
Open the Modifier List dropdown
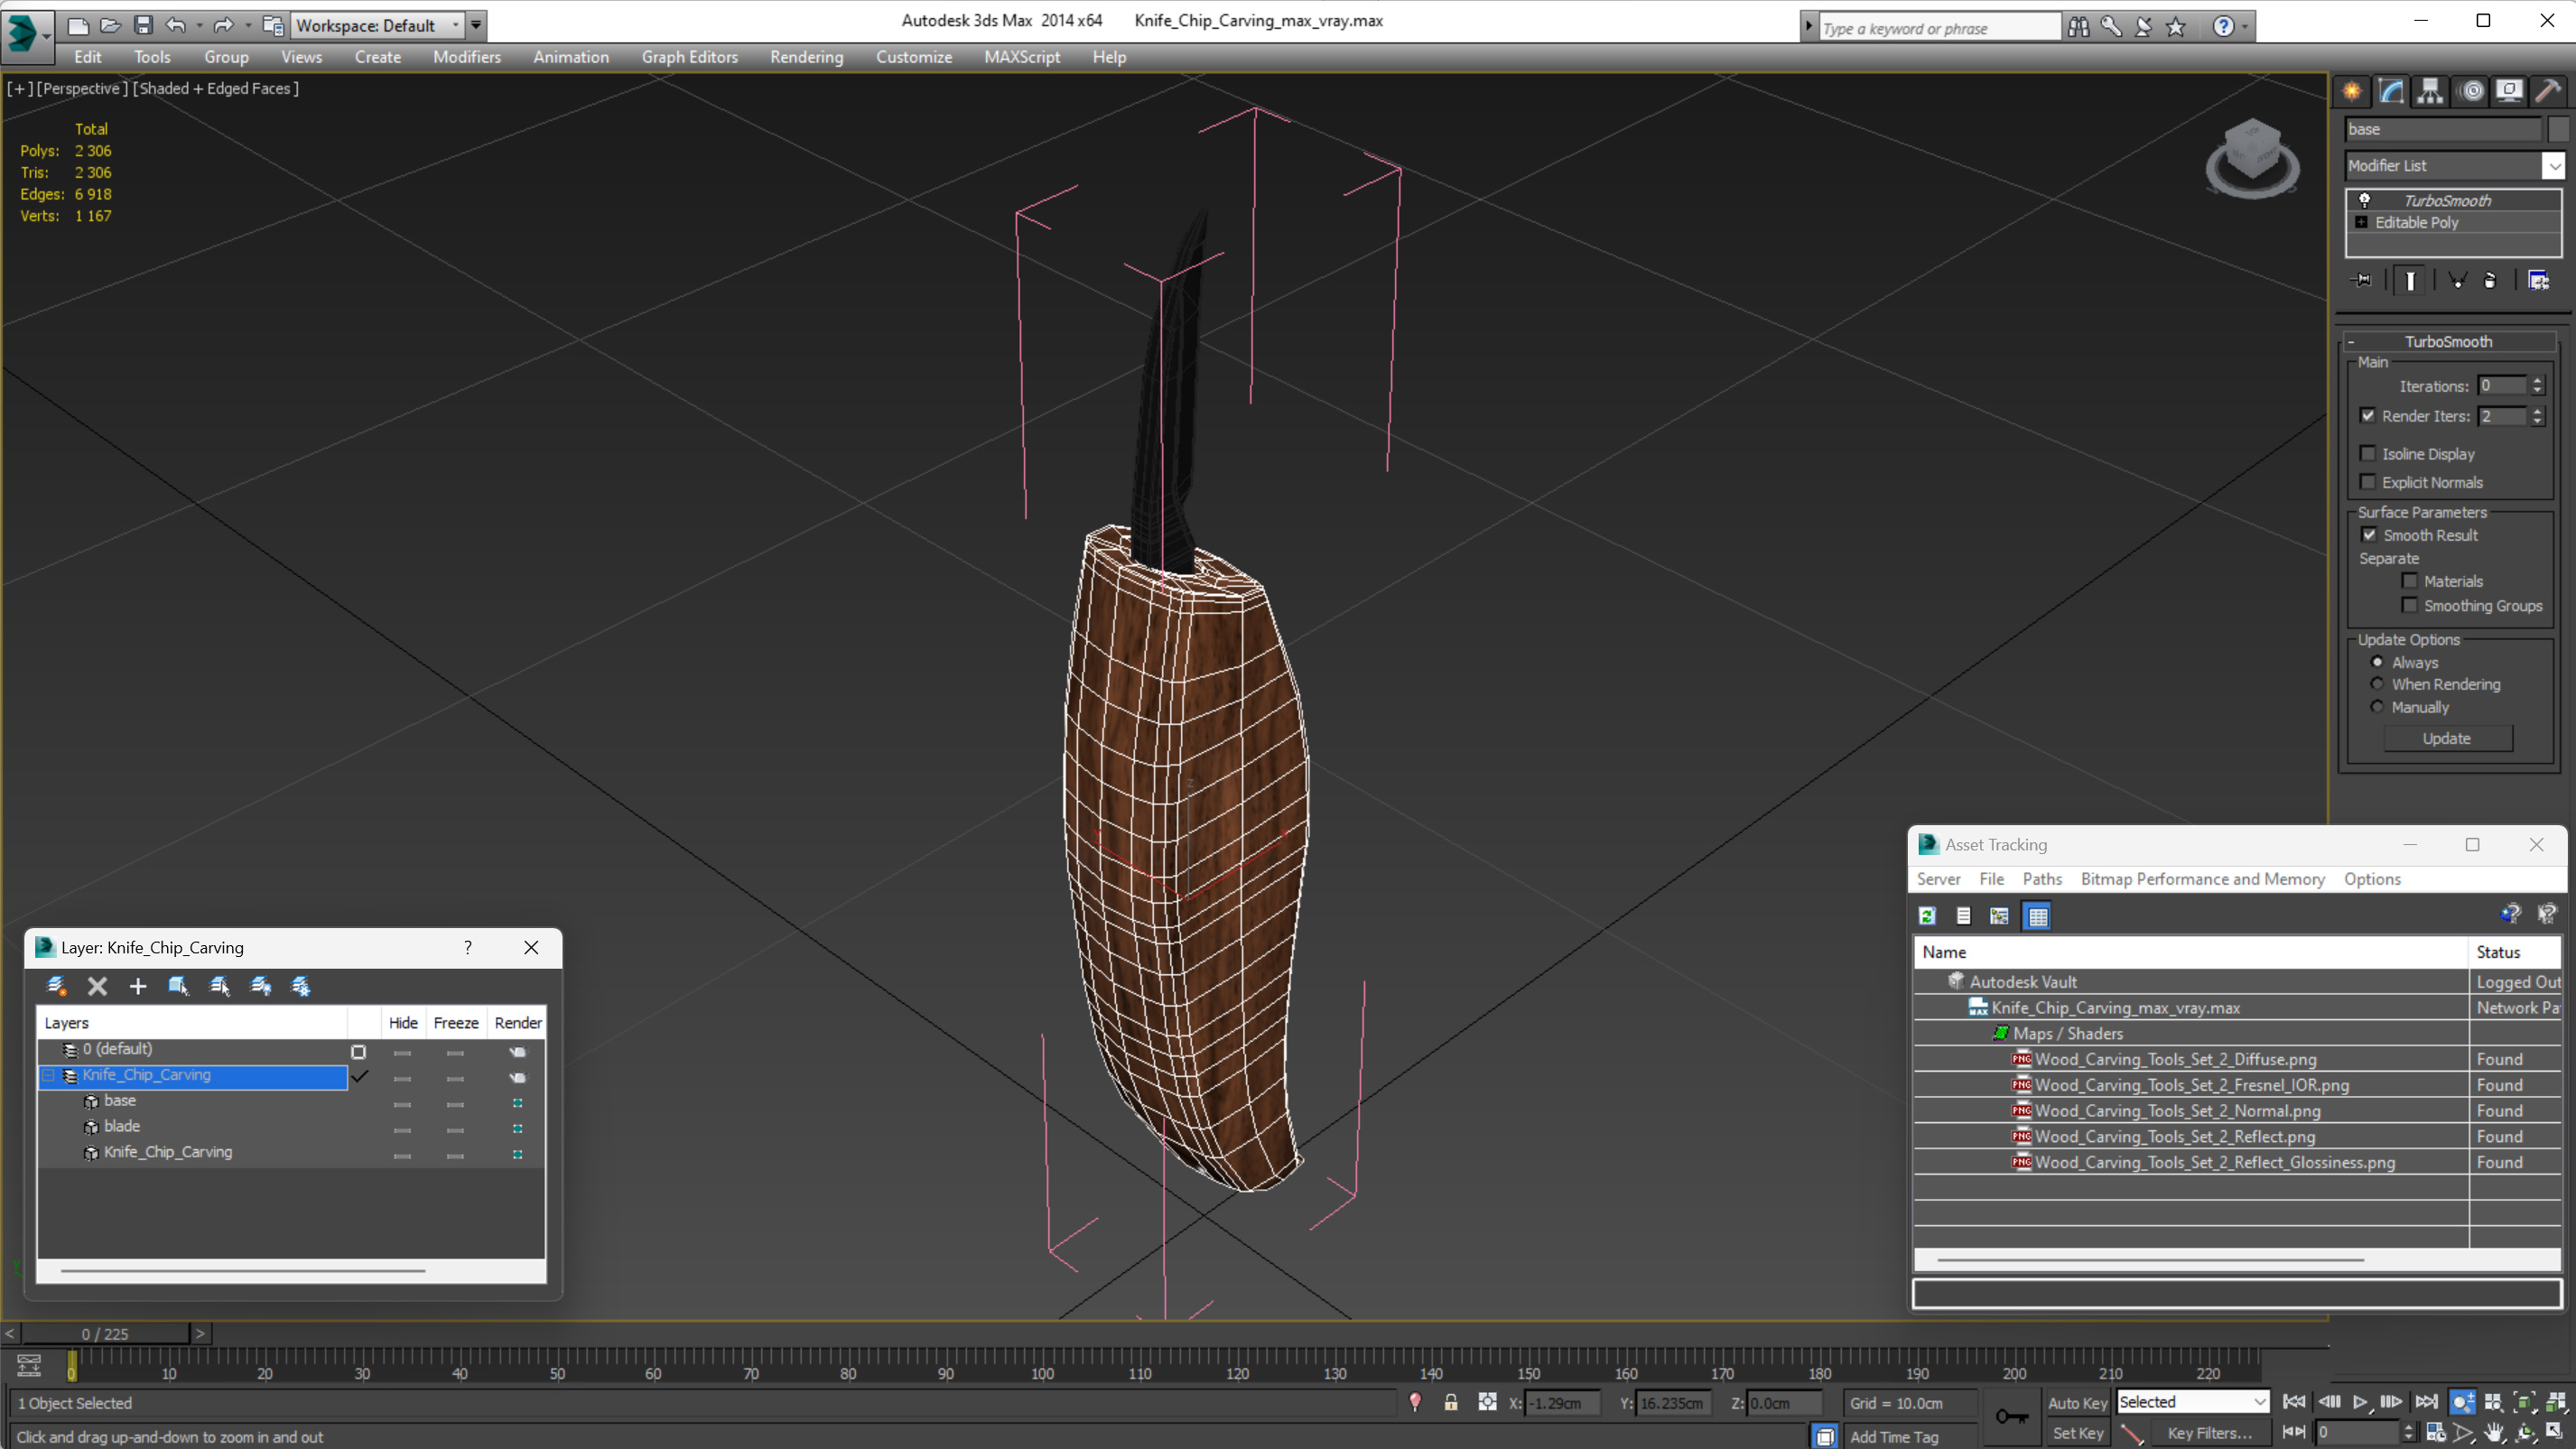point(2554,165)
